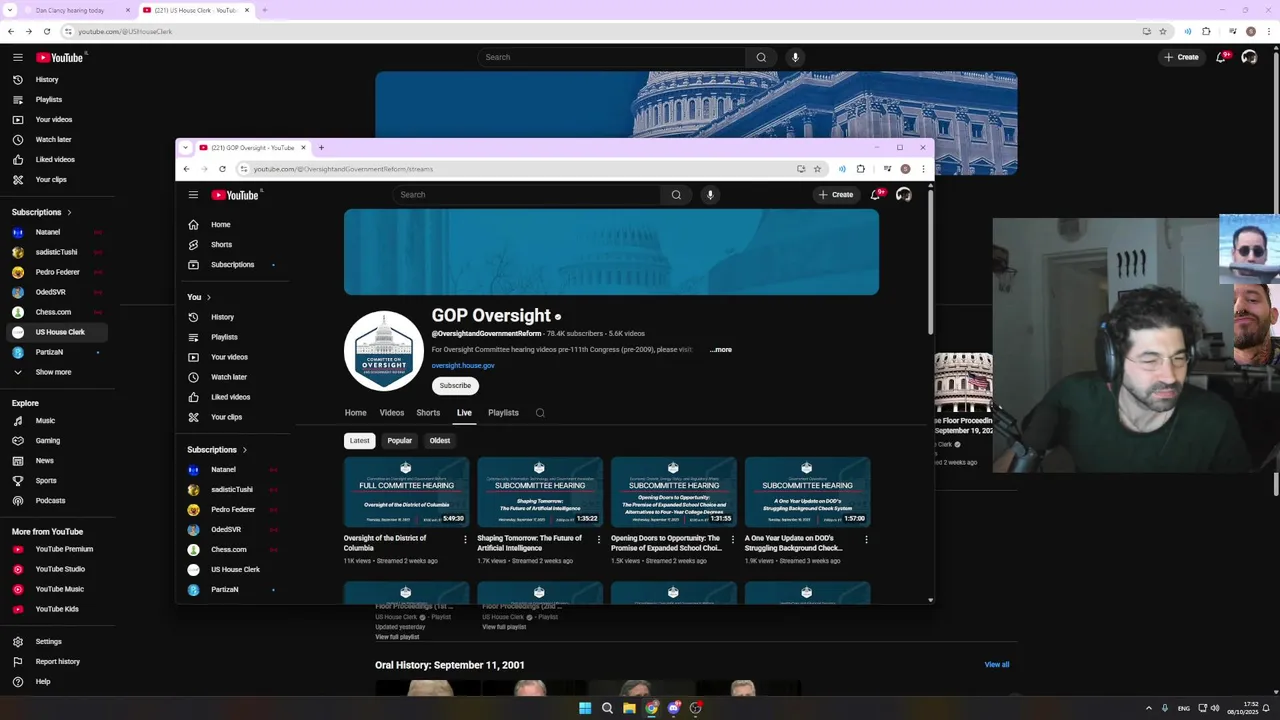Open options menu for Shaping Tomorrow video

pyautogui.click(x=599, y=539)
